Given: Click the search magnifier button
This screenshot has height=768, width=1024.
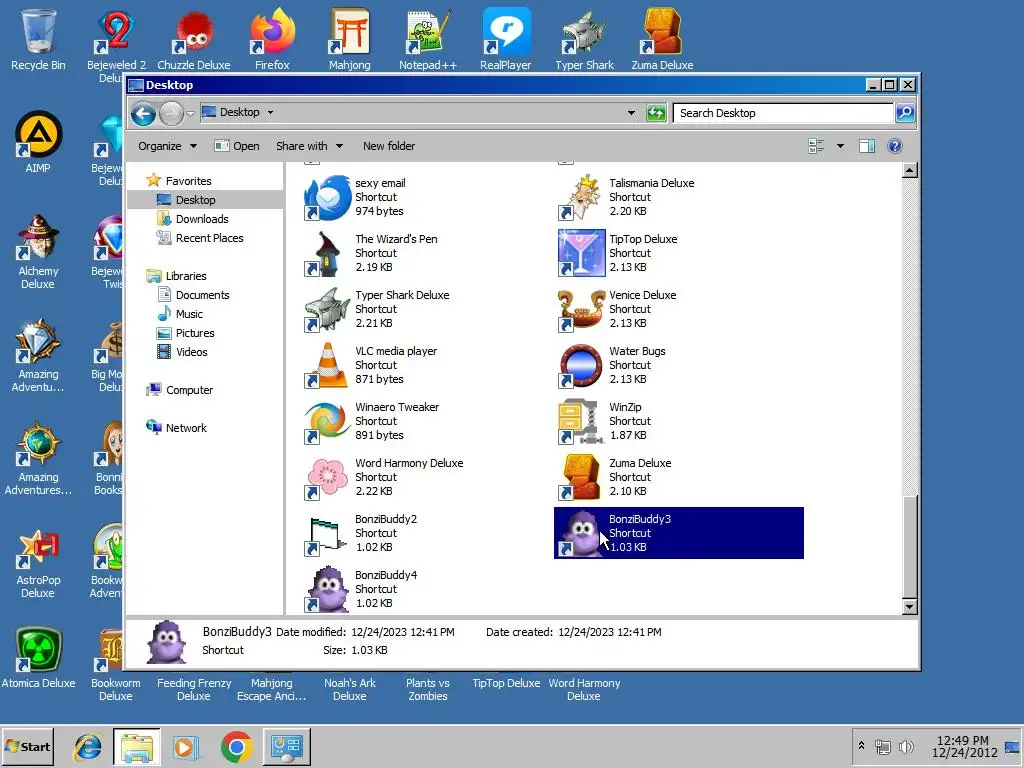Looking at the screenshot, I should pos(904,113).
